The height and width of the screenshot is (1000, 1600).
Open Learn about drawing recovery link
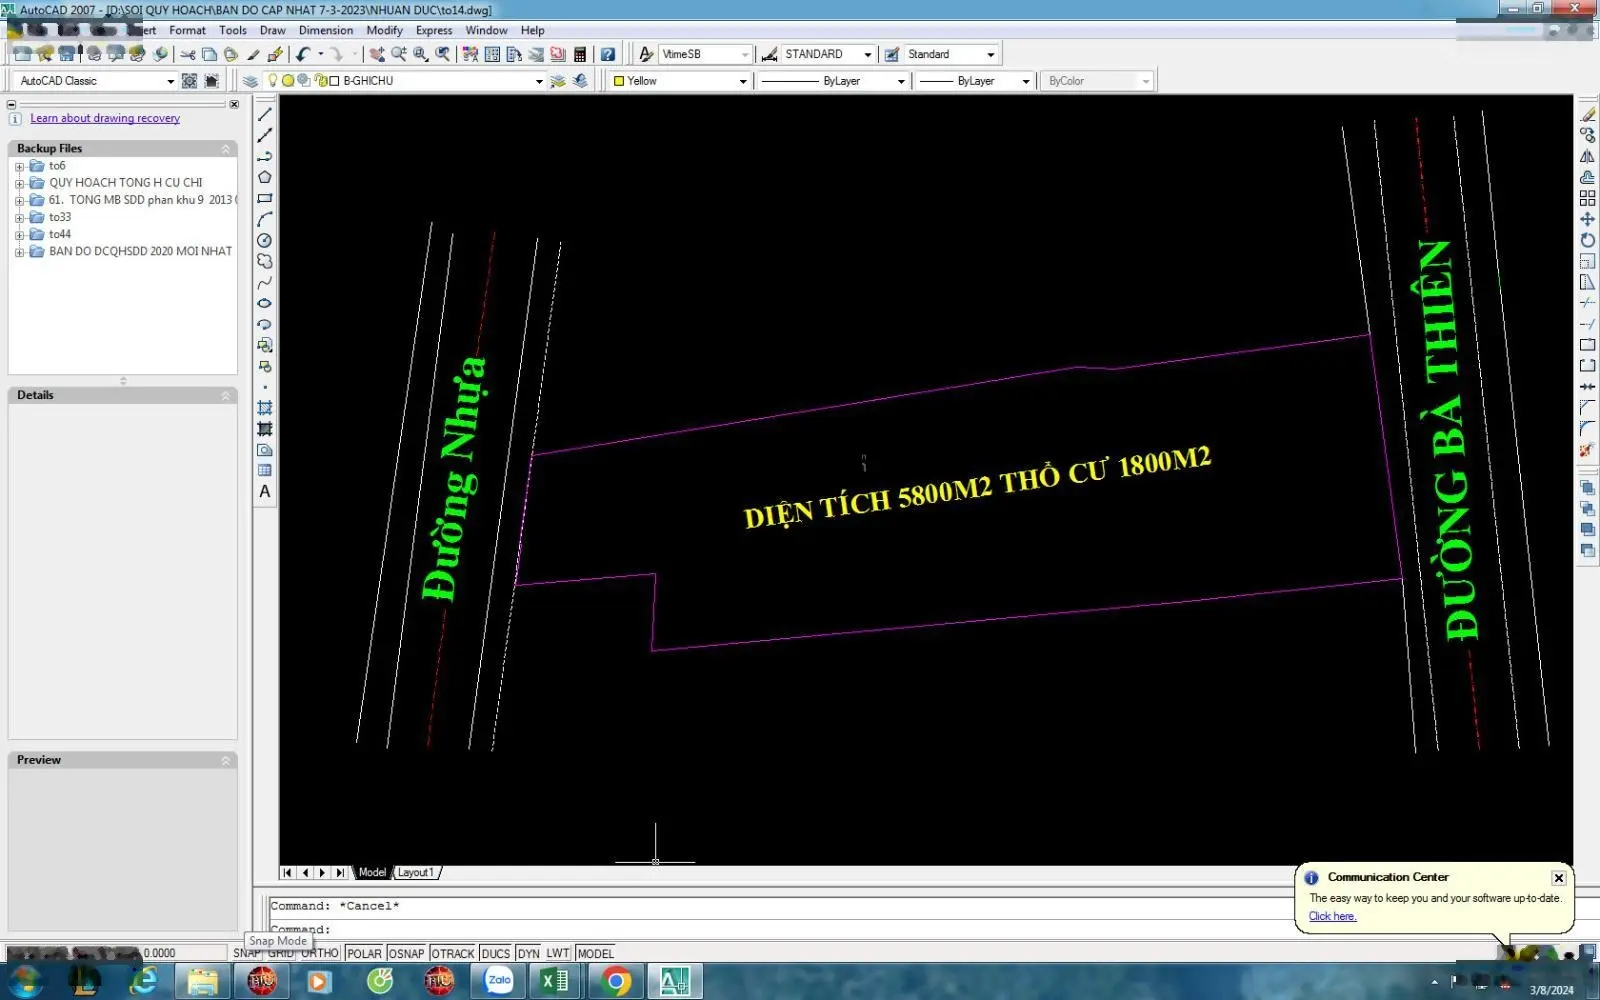[105, 118]
